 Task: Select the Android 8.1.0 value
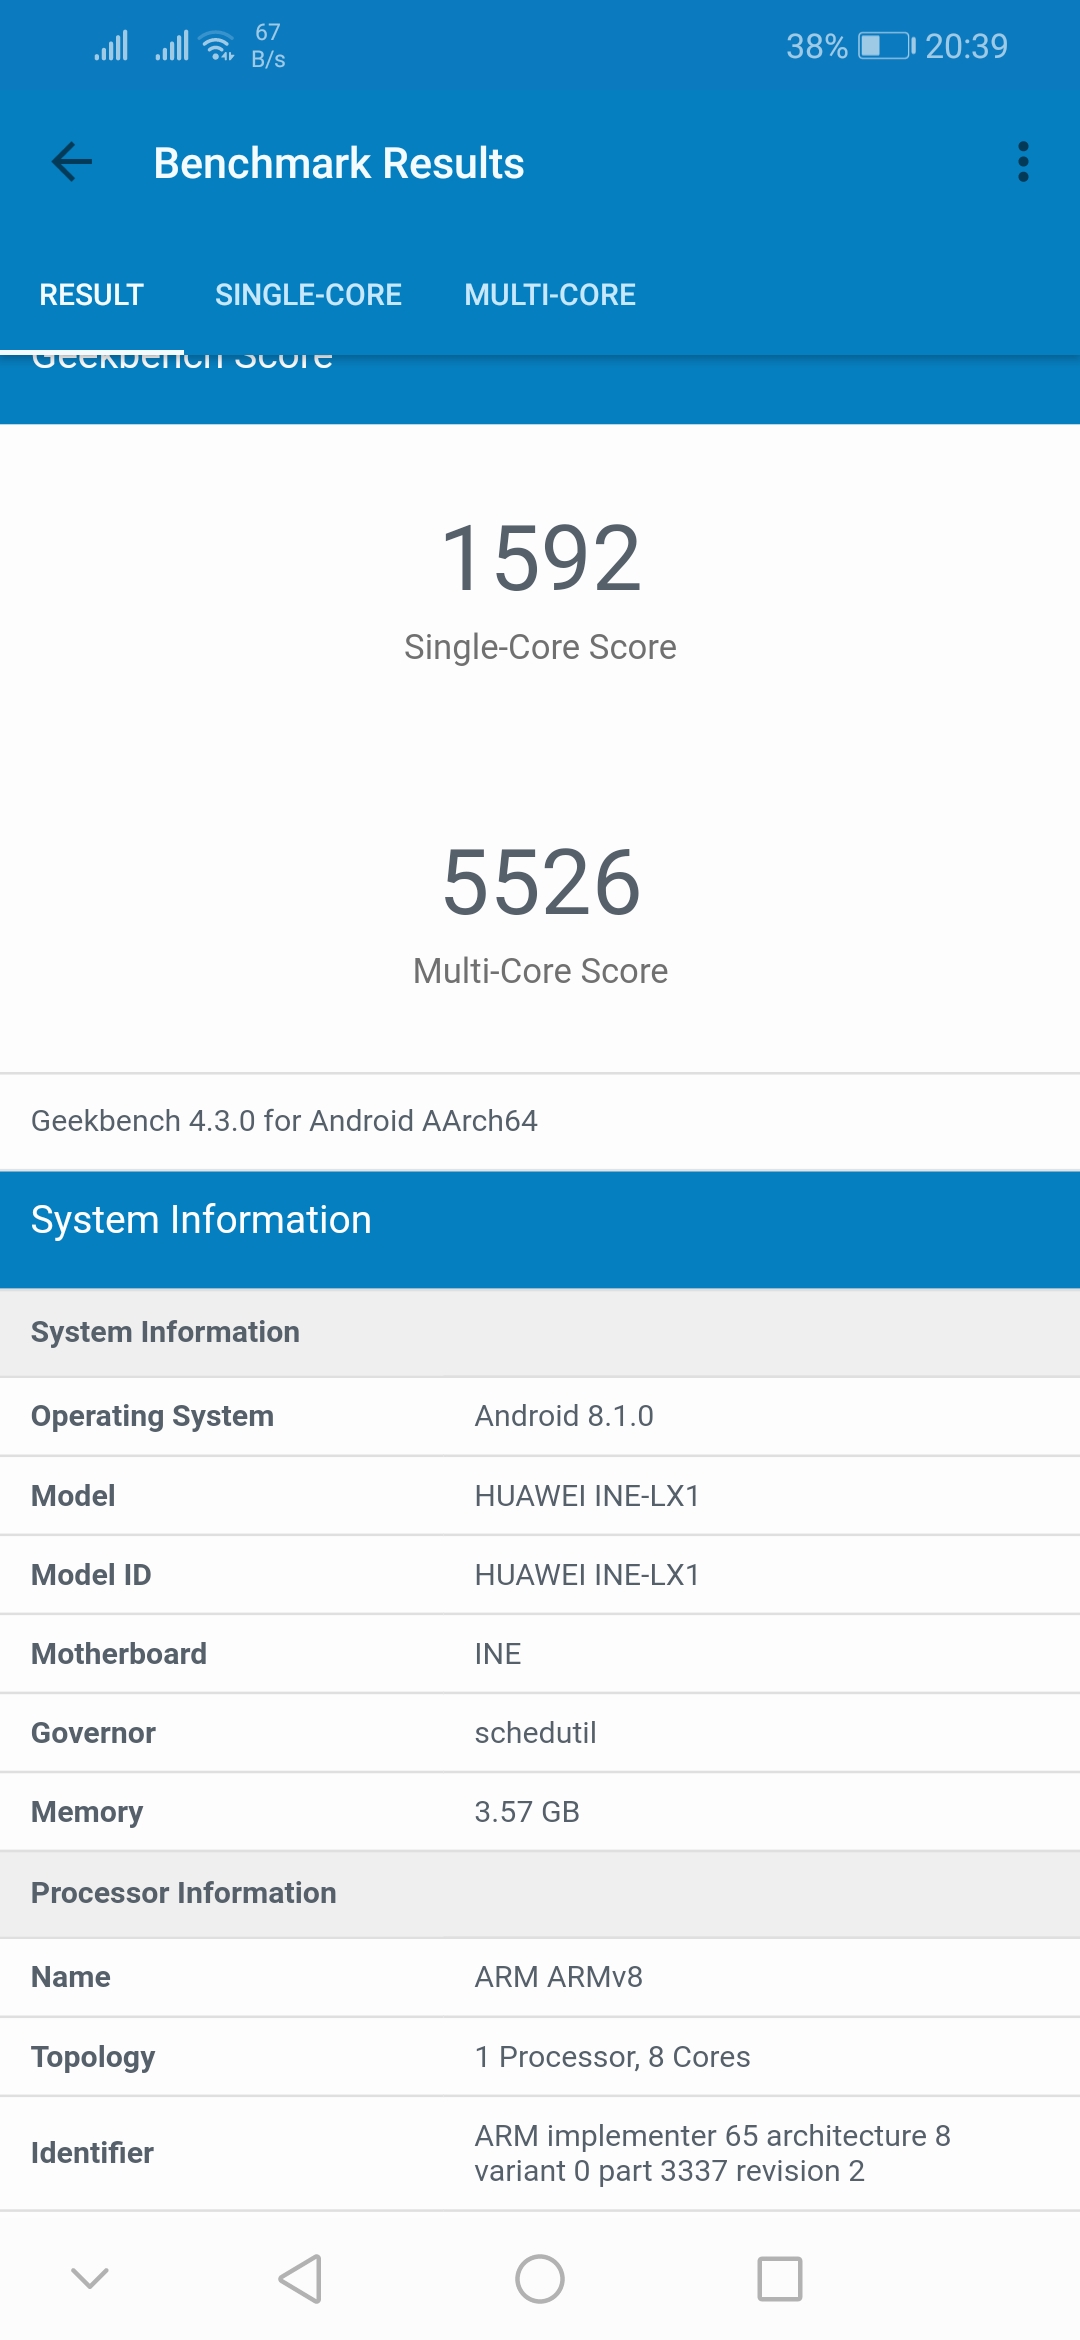coord(564,1416)
